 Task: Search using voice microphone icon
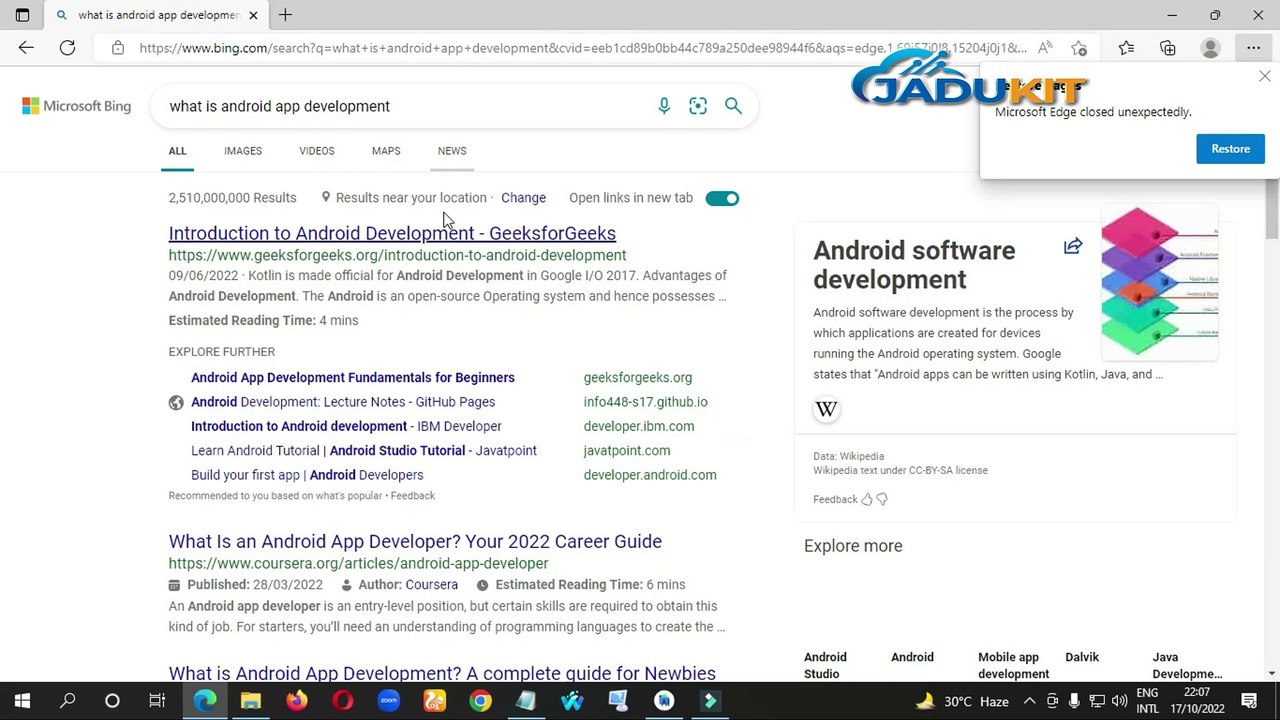[664, 106]
